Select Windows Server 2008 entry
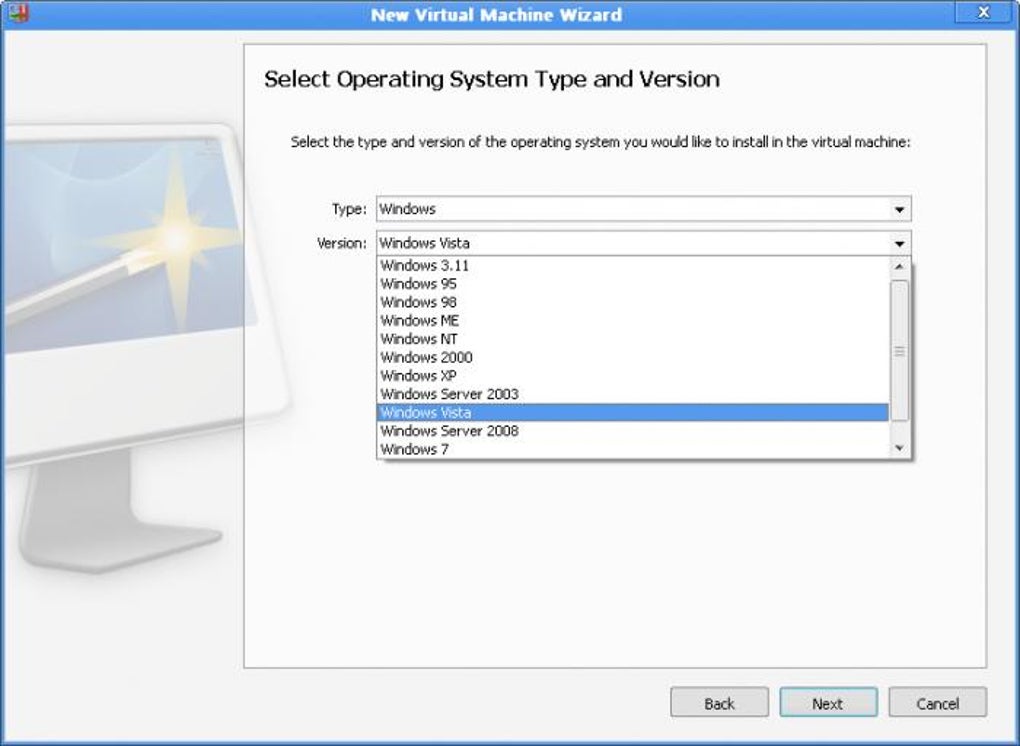1020x746 pixels. pyautogui.click(x=632, y=431)
